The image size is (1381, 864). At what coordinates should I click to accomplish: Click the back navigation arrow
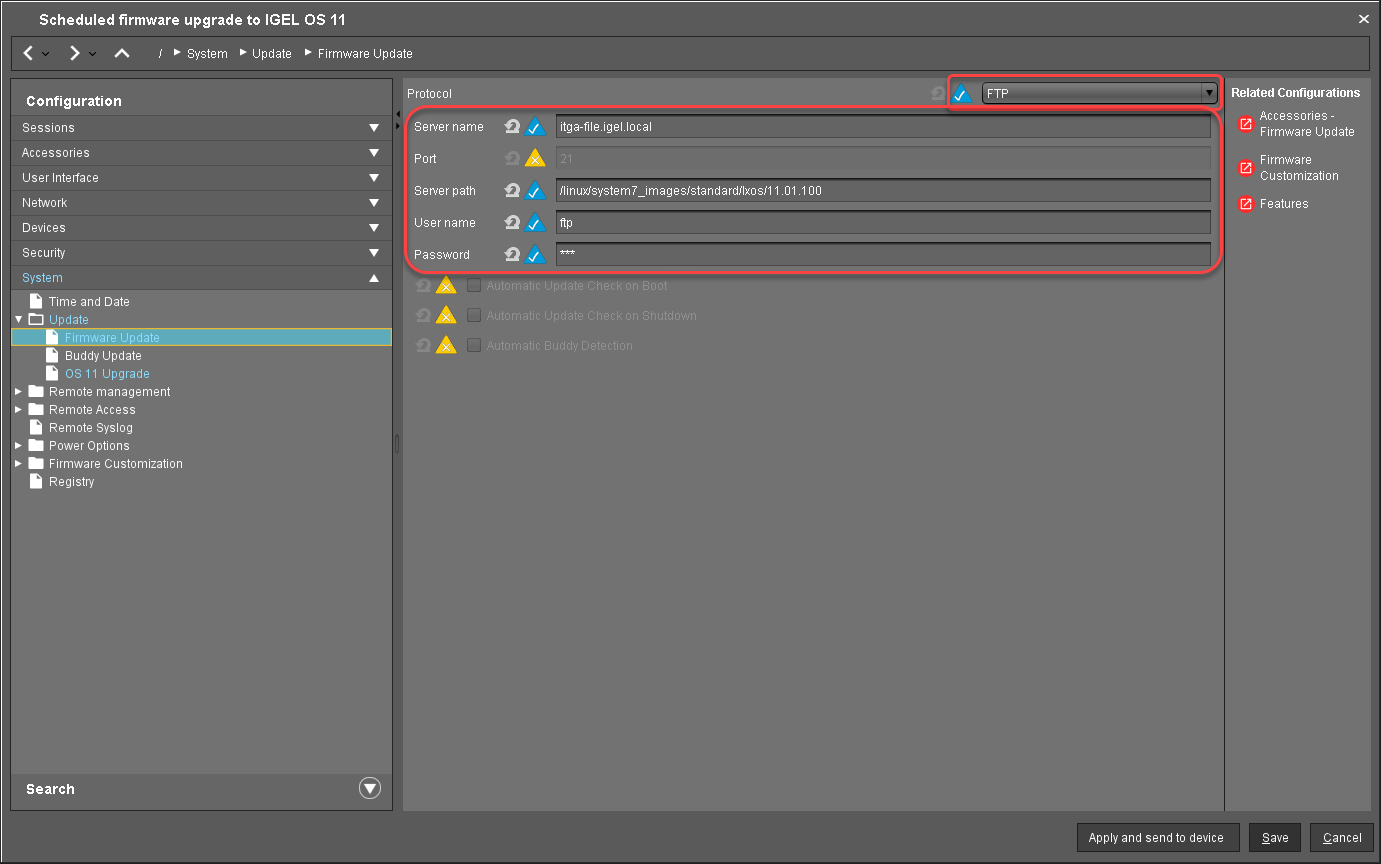coord(29,53)
